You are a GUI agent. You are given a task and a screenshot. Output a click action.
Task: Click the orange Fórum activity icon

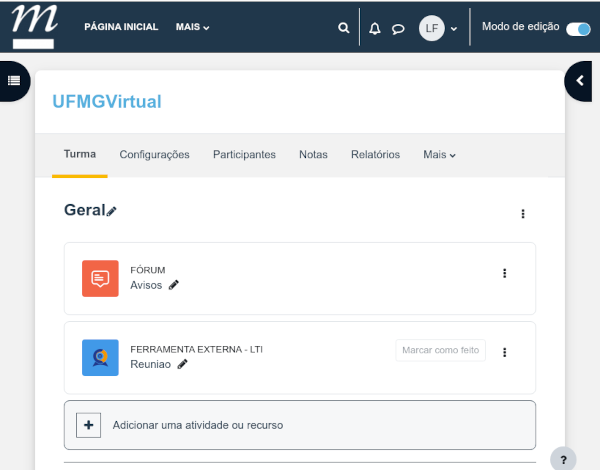pos(100,278)
